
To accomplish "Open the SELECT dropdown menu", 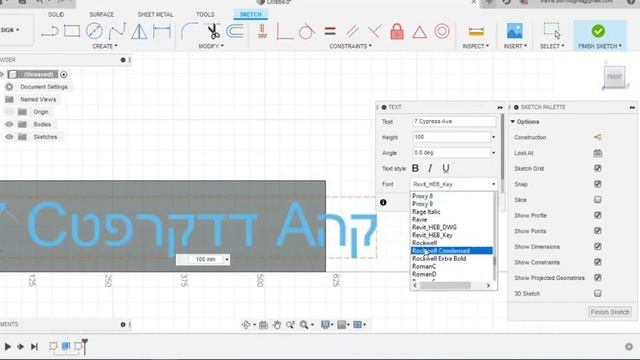I will click(552, 46).
